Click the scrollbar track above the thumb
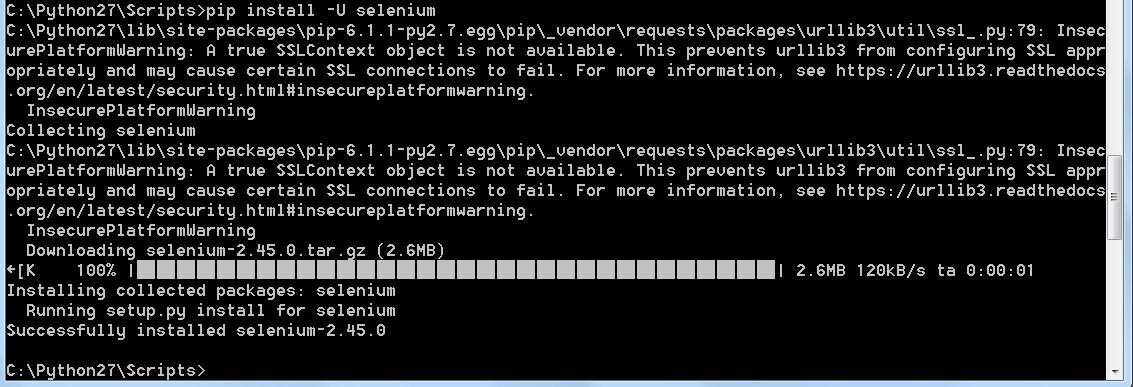 tap(1115, 77)
